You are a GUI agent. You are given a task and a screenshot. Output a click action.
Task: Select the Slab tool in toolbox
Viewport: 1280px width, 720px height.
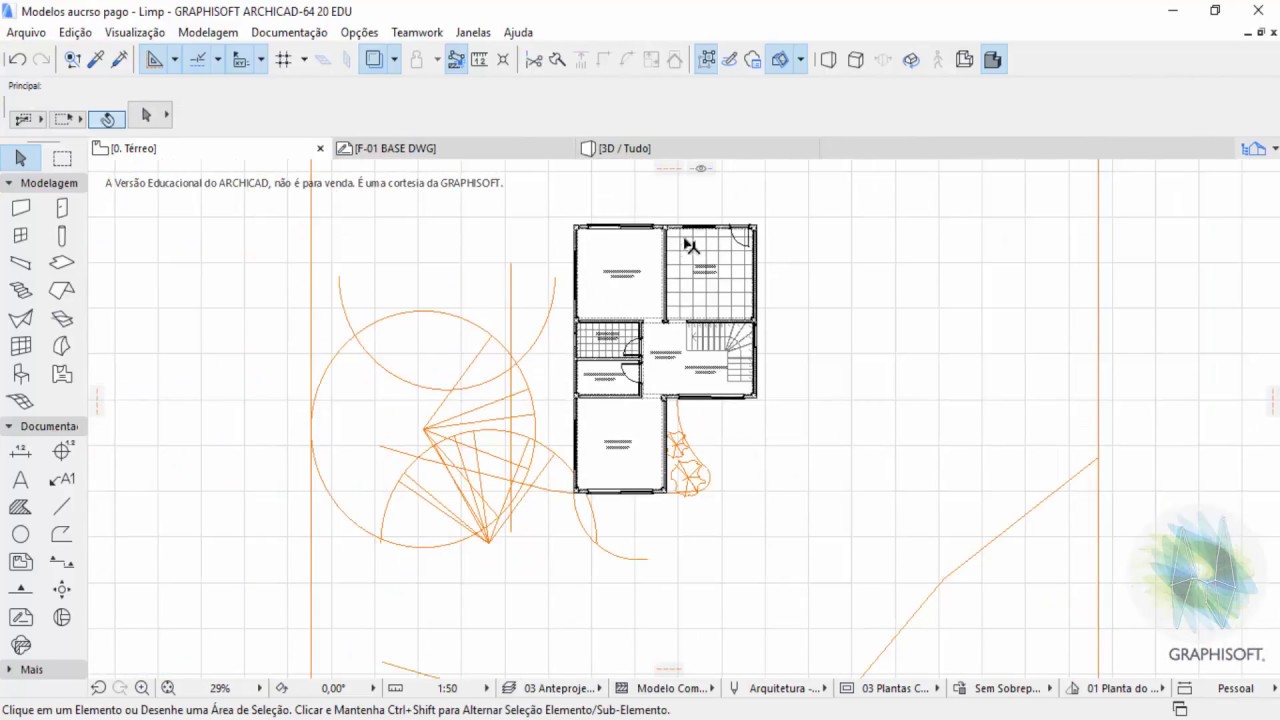(62, 263)
